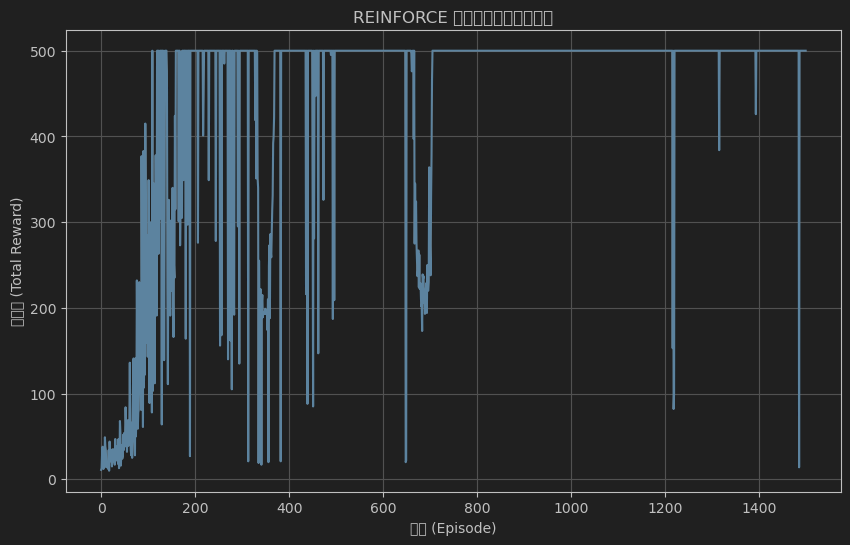The height and width of the screenshot is (545, 850).
Task: Click y-axis tick label 300
Action: coord(46,223)
